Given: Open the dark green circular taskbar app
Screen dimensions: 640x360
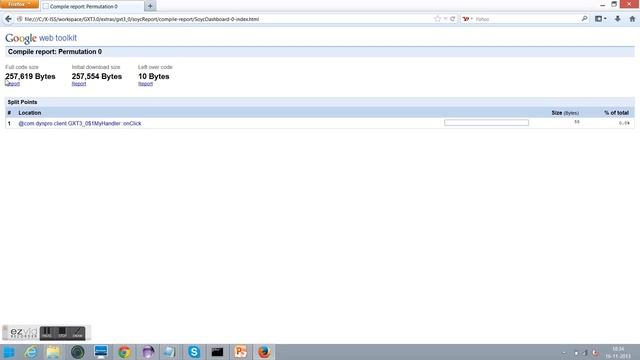Looking at the screenshot, I should pos(78,352).
